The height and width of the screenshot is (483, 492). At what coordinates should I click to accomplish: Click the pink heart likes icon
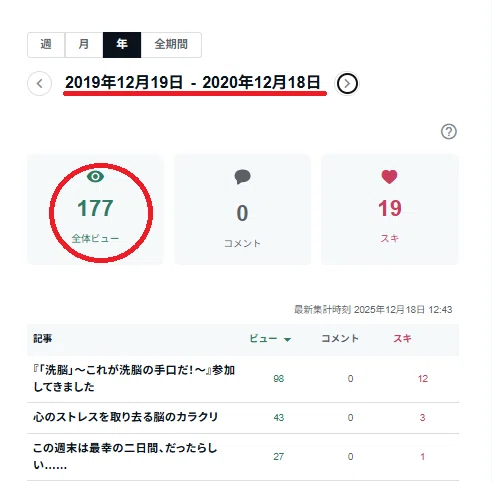pyautogui.click(x=389, y=177)
